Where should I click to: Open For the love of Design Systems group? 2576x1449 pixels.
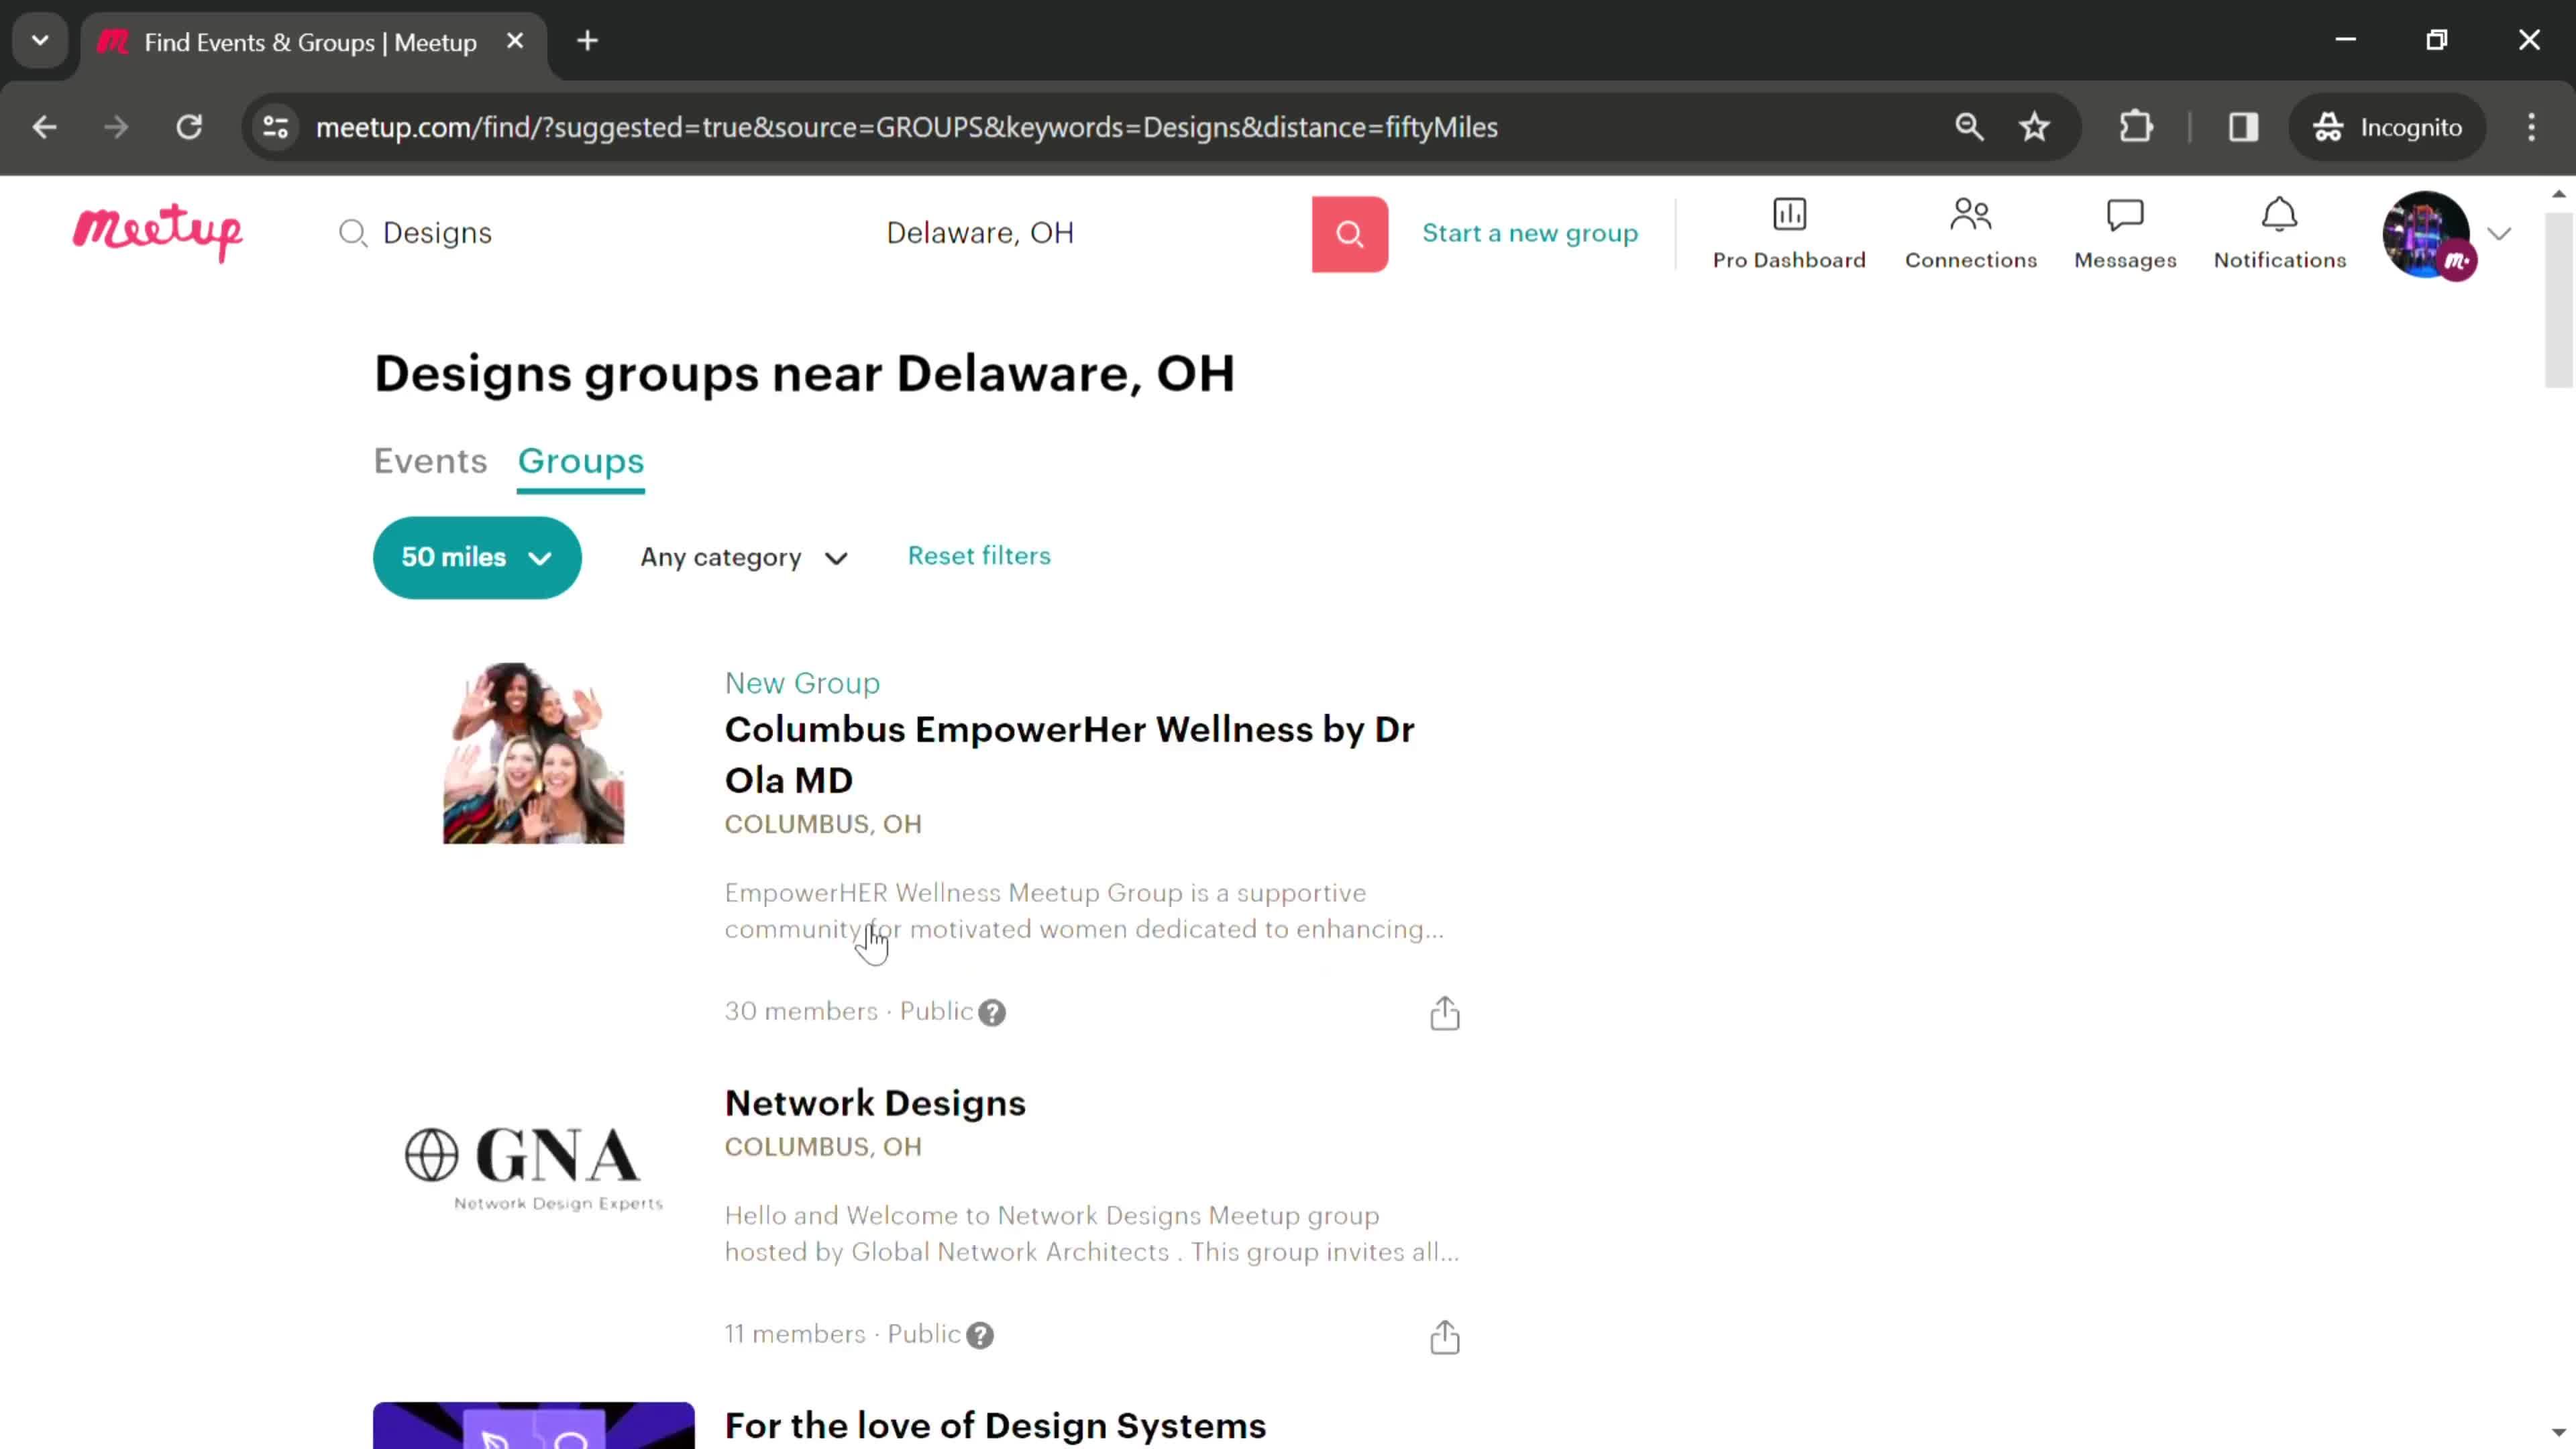(x=995, y=1425)
